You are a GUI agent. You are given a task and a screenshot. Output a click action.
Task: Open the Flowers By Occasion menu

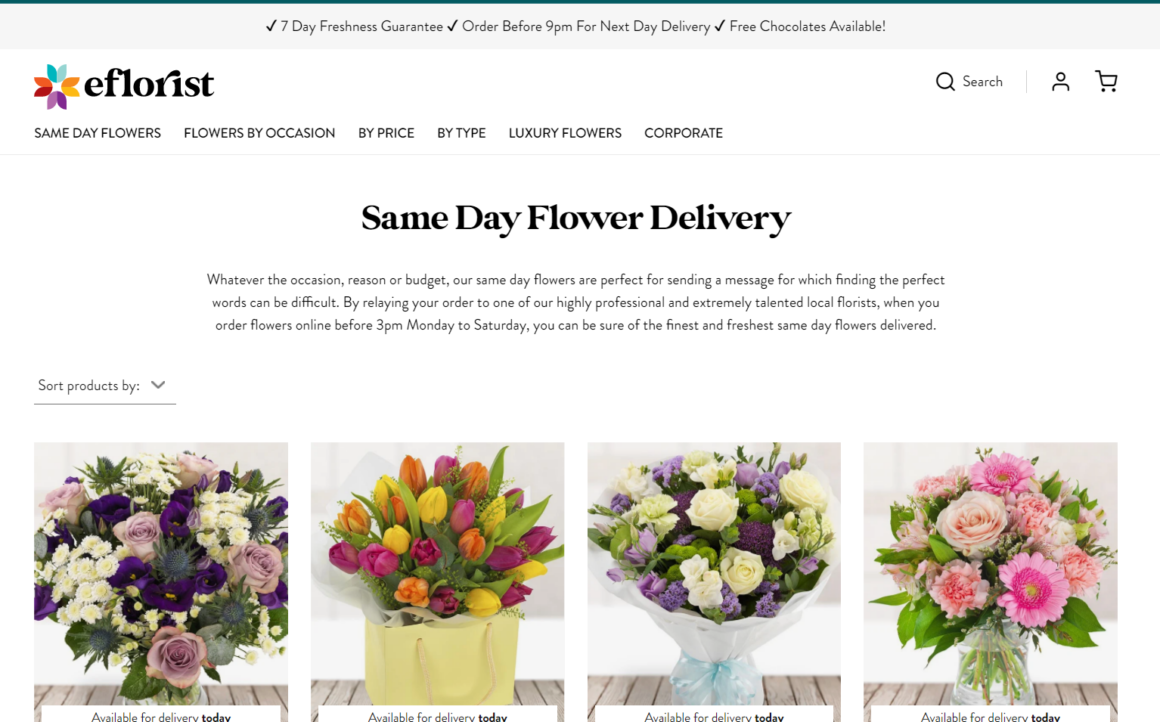[x=259, y=133]
